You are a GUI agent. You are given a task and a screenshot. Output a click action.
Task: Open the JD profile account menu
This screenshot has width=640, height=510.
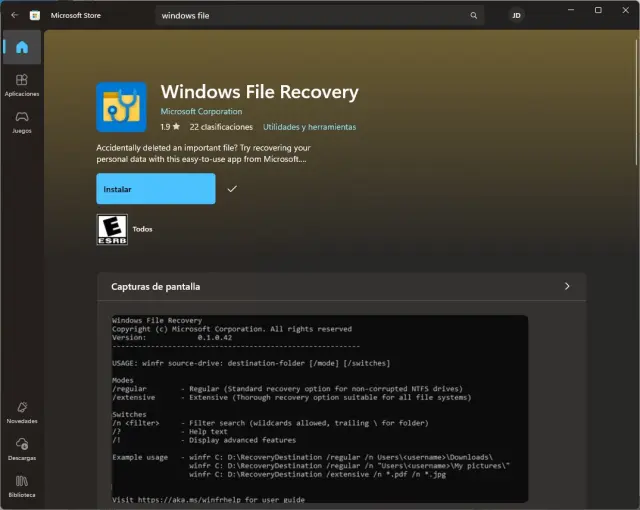coord(516,16)
